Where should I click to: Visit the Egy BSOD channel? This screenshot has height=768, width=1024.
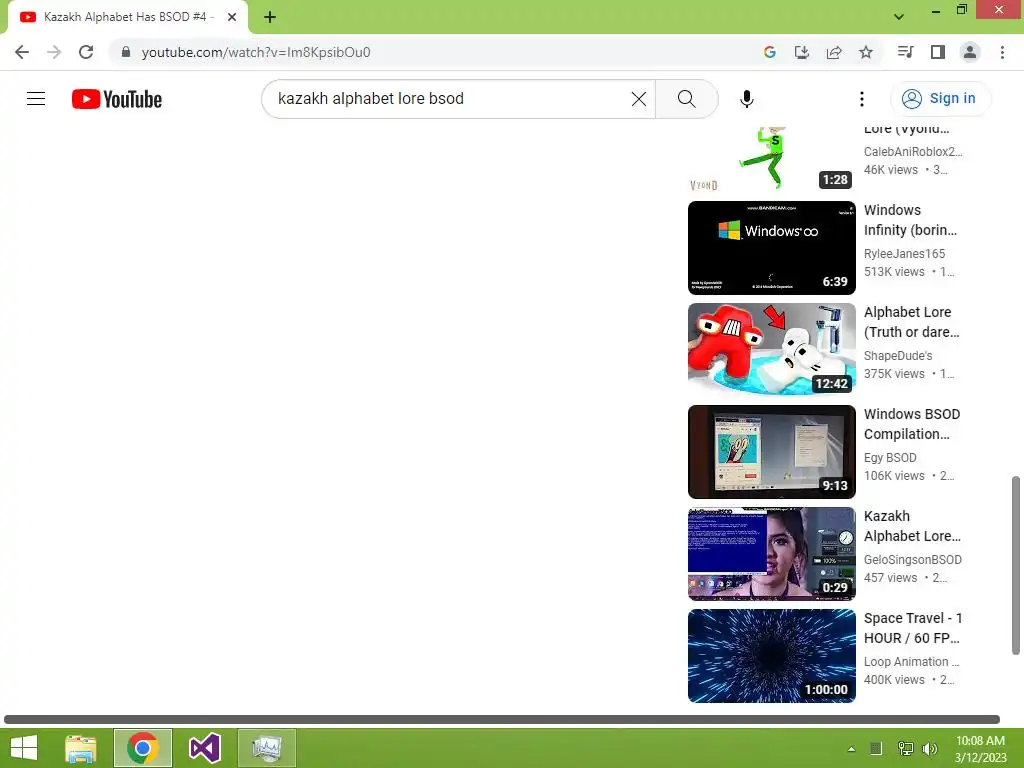[x=890, y=458]
